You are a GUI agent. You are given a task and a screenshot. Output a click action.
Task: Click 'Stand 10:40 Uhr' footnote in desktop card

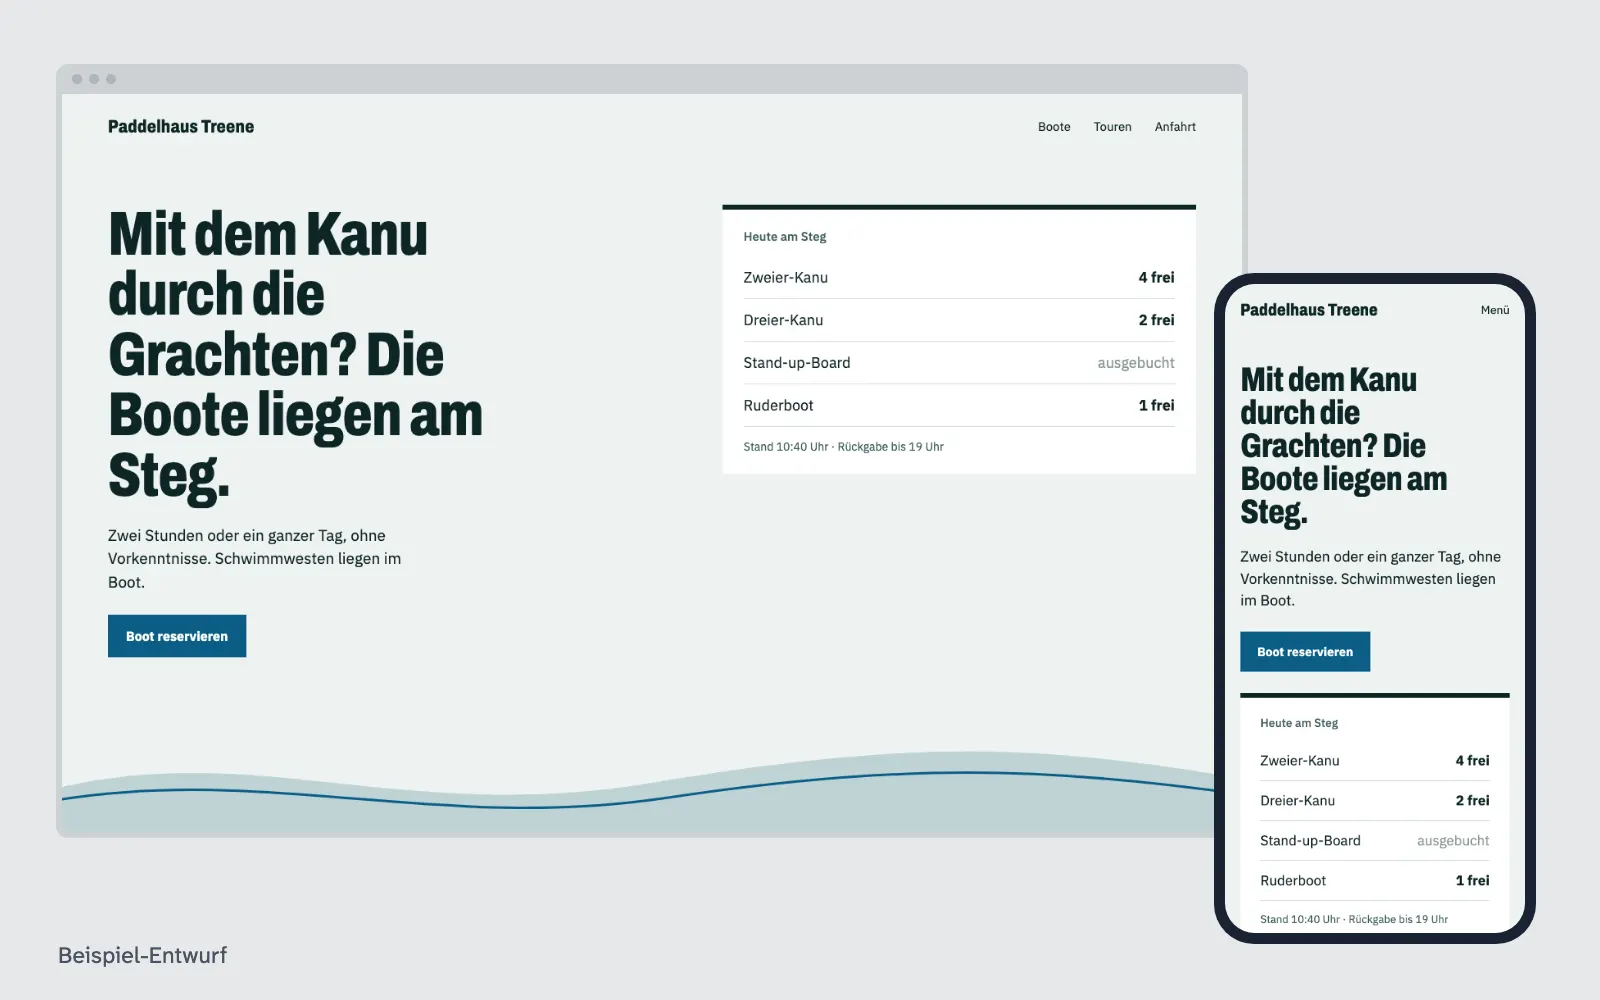843,447
